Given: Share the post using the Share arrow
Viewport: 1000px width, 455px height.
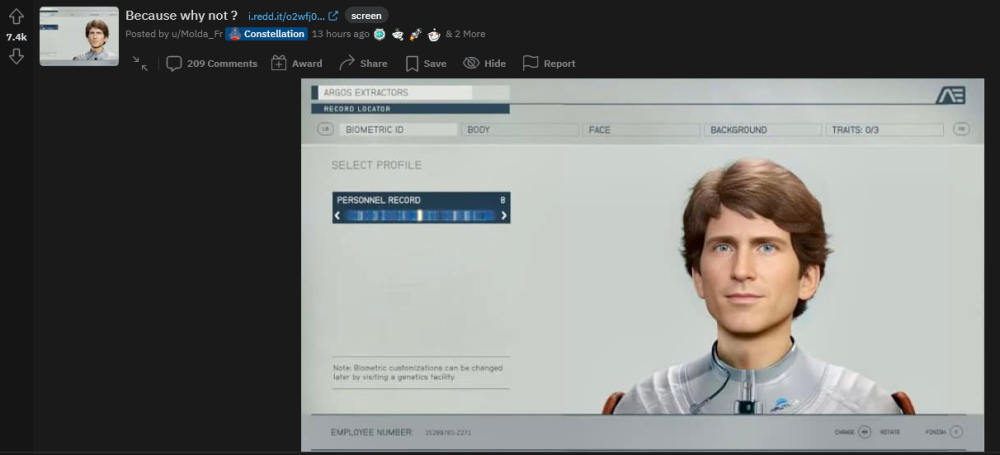Looking at the screenshot, I should (347, 63).
